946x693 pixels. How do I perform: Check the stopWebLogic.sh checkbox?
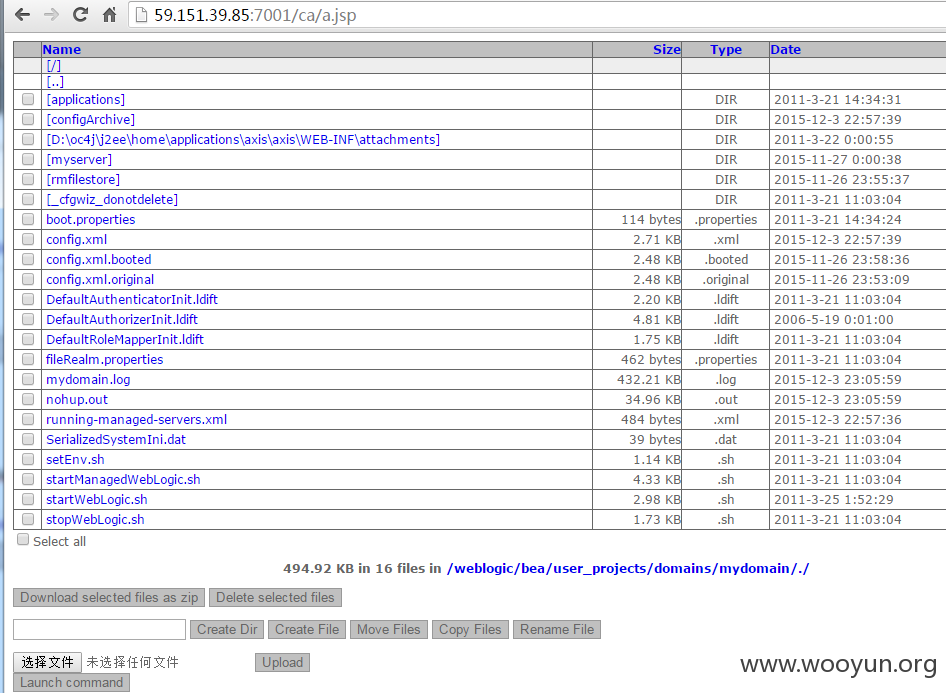point(28,519)
